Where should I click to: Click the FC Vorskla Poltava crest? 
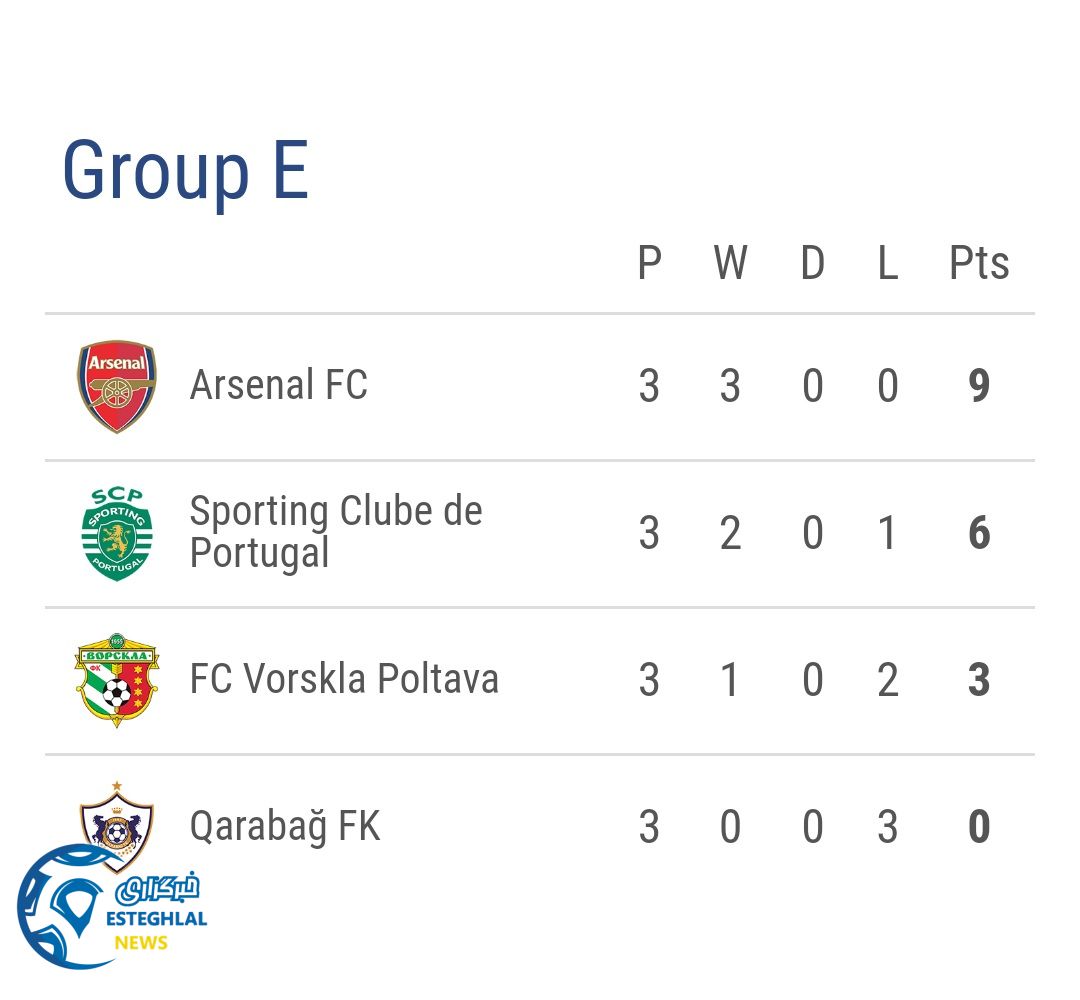pyautogui.click(x=117, y=680)
